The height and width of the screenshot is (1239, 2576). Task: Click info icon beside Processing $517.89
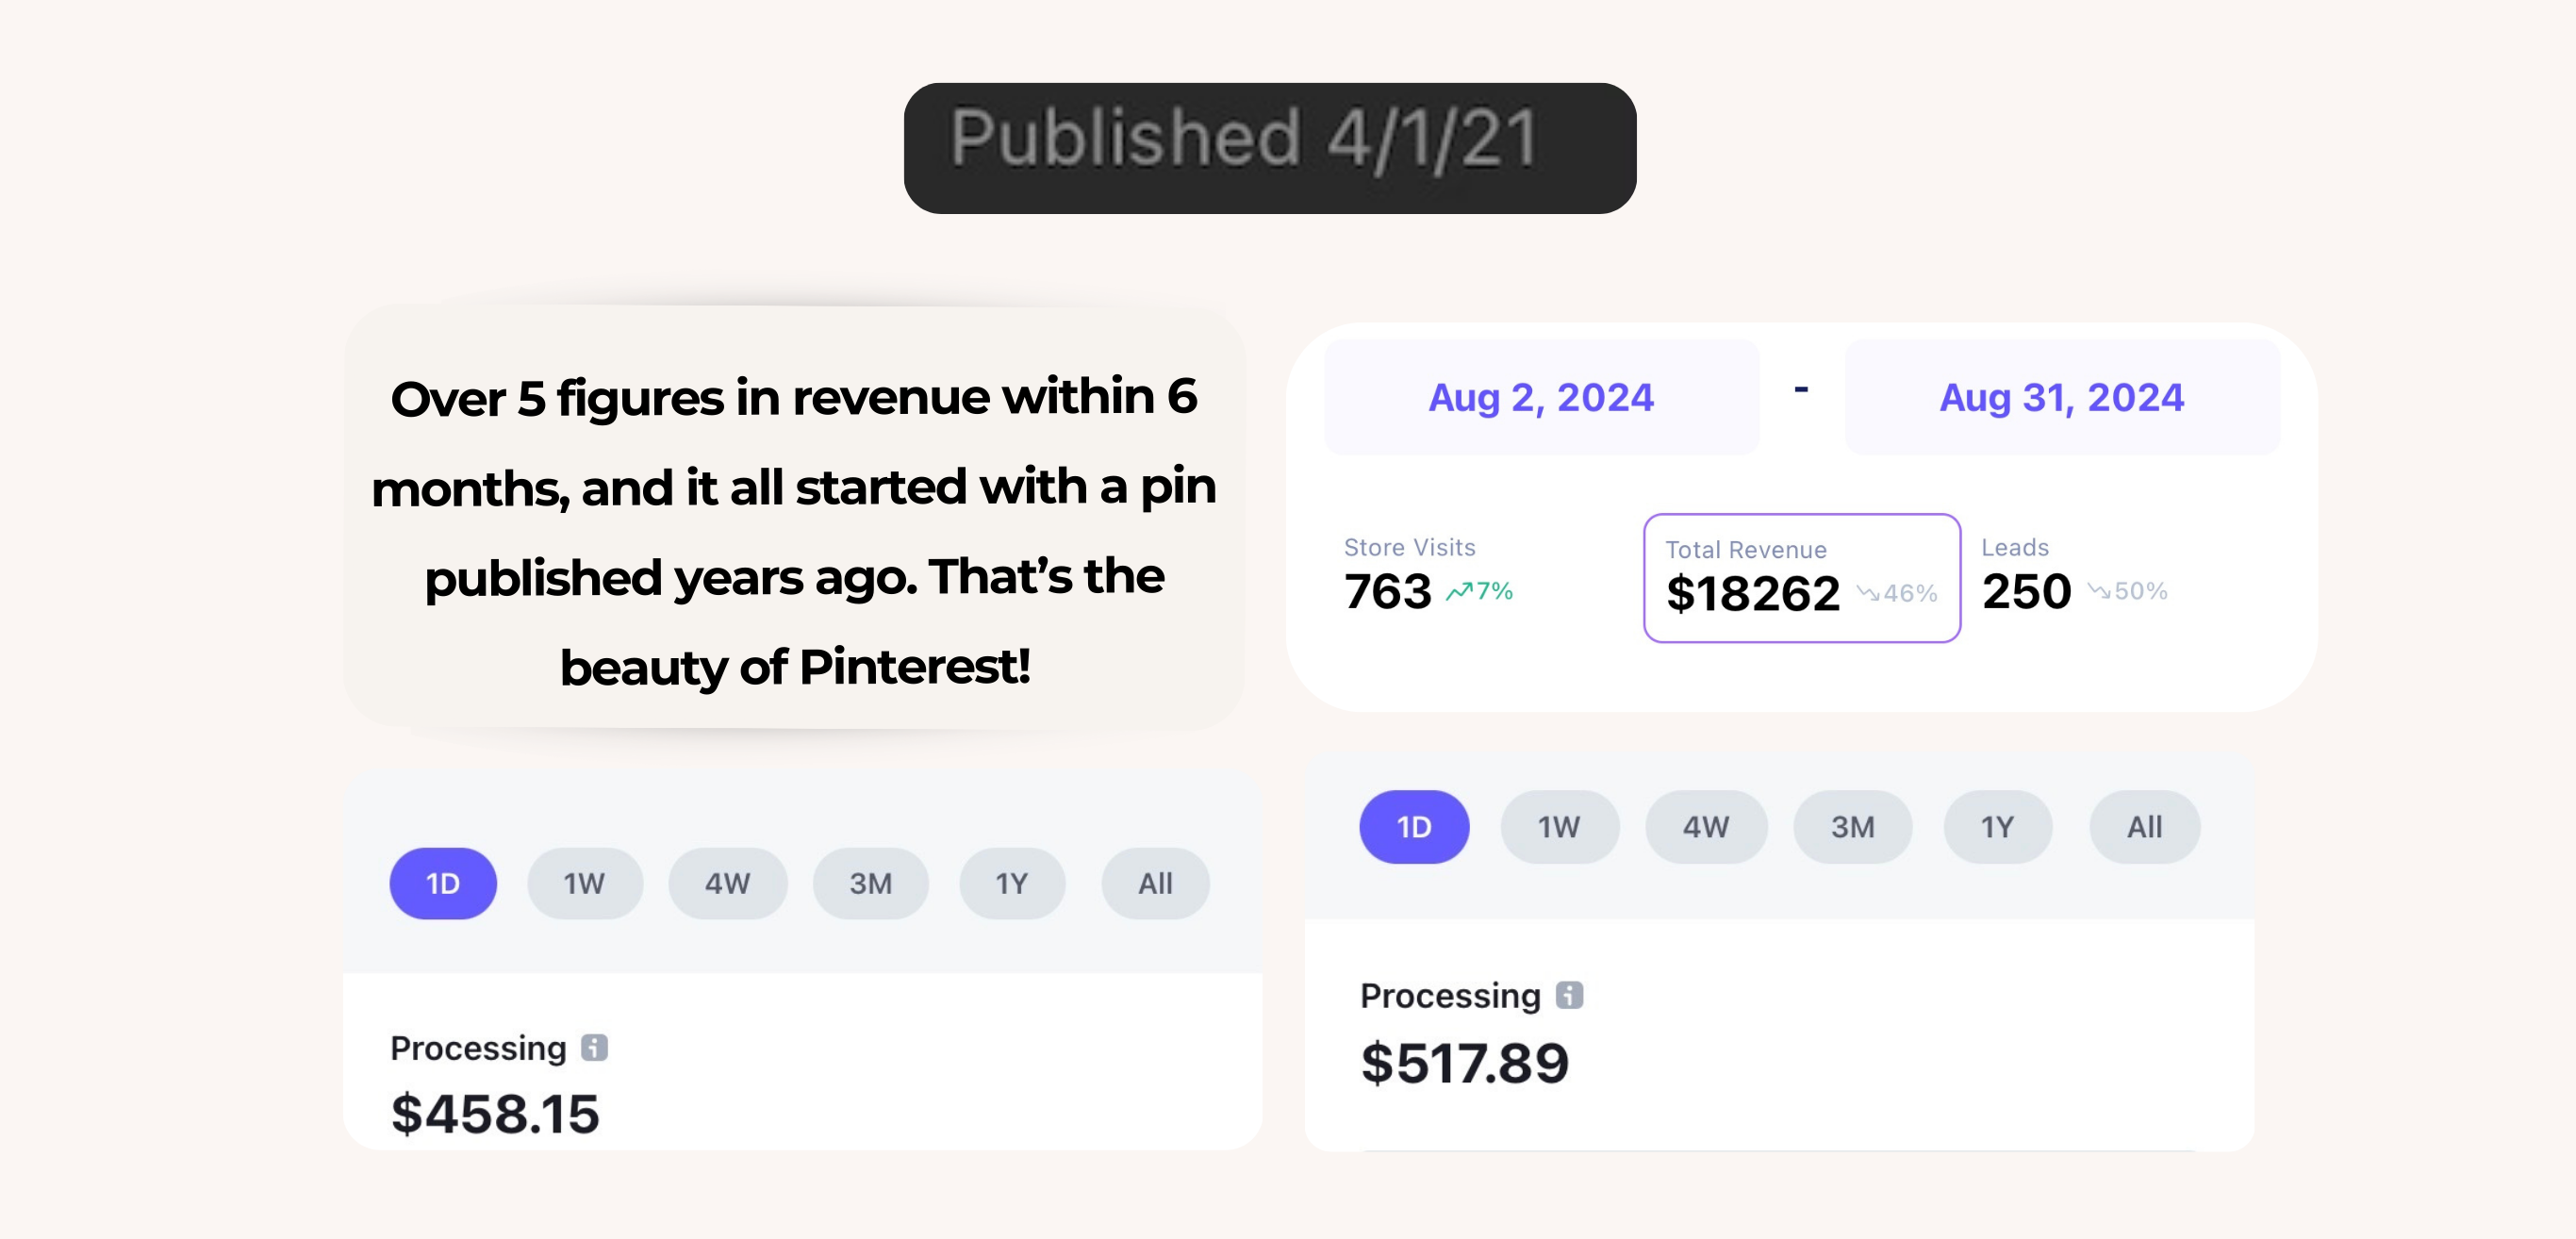coord(1569,995)
